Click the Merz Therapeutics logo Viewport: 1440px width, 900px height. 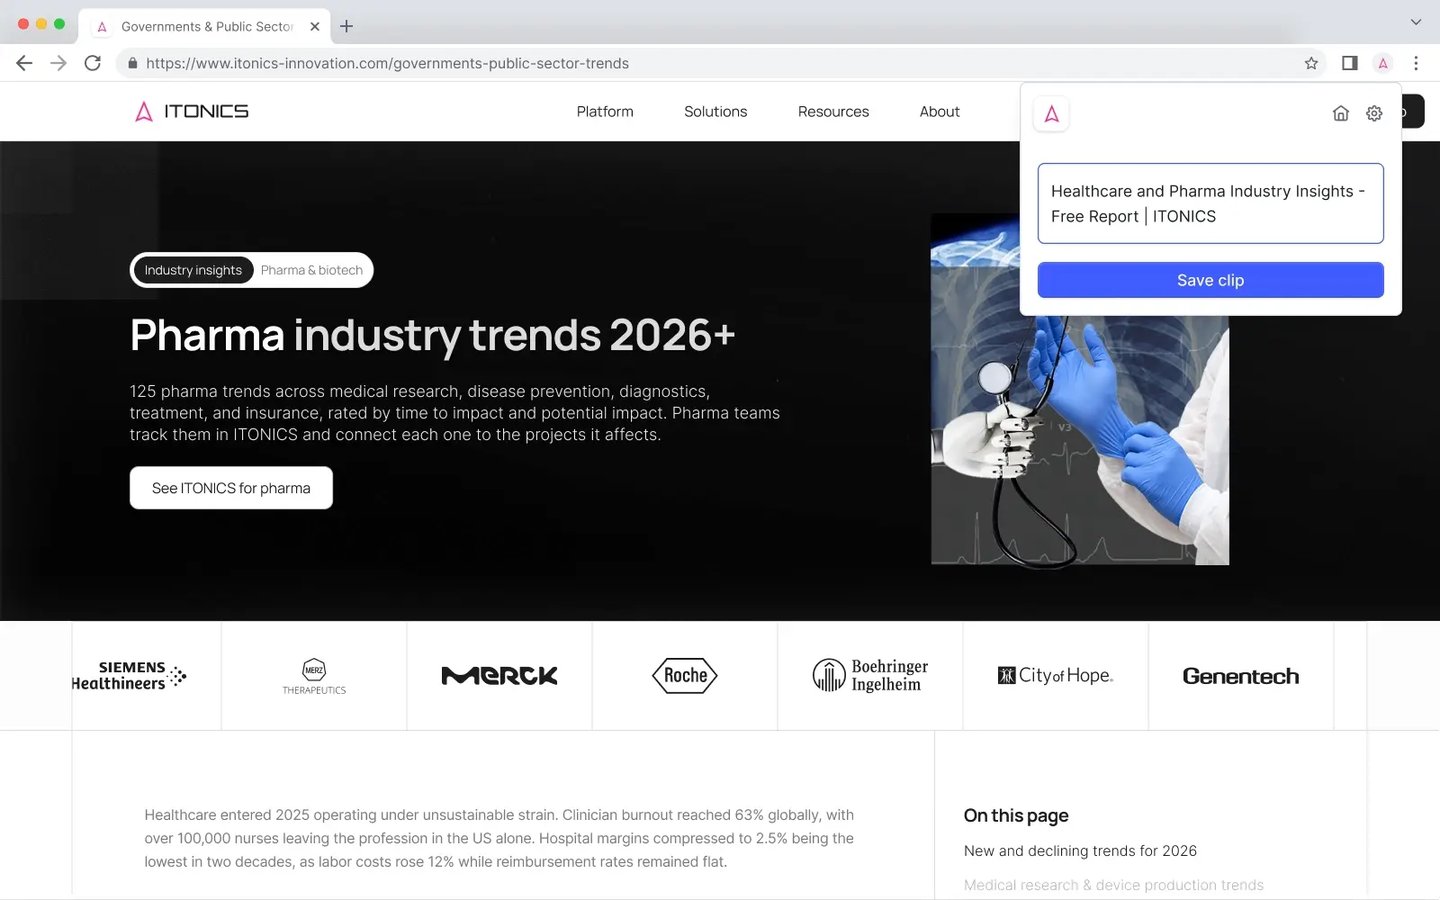314,676
